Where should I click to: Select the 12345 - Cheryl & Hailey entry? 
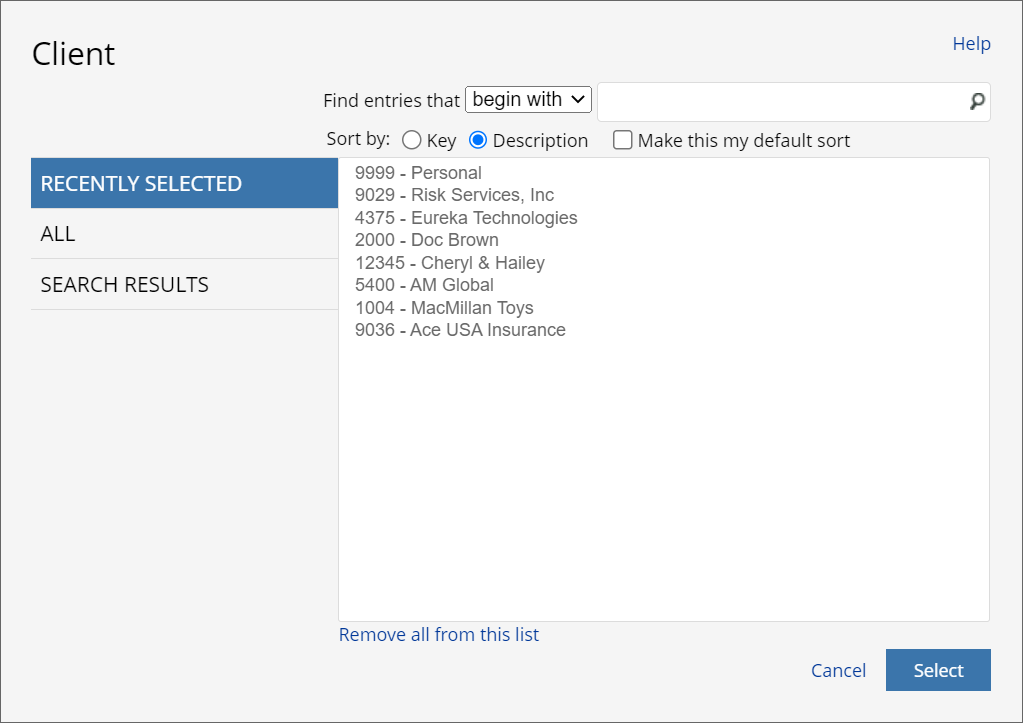(450, 262)
